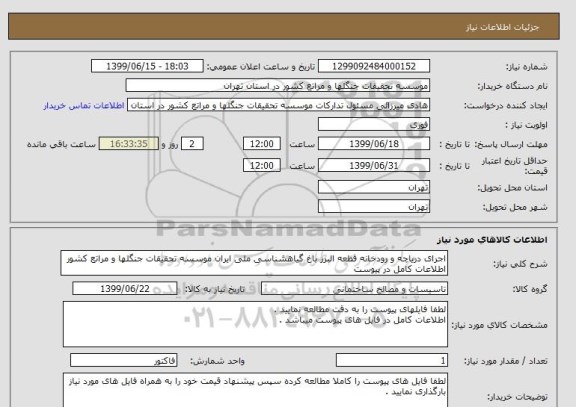Select the ساعت باقی مانده label
The image size is (576, 407).
[61, 144]
